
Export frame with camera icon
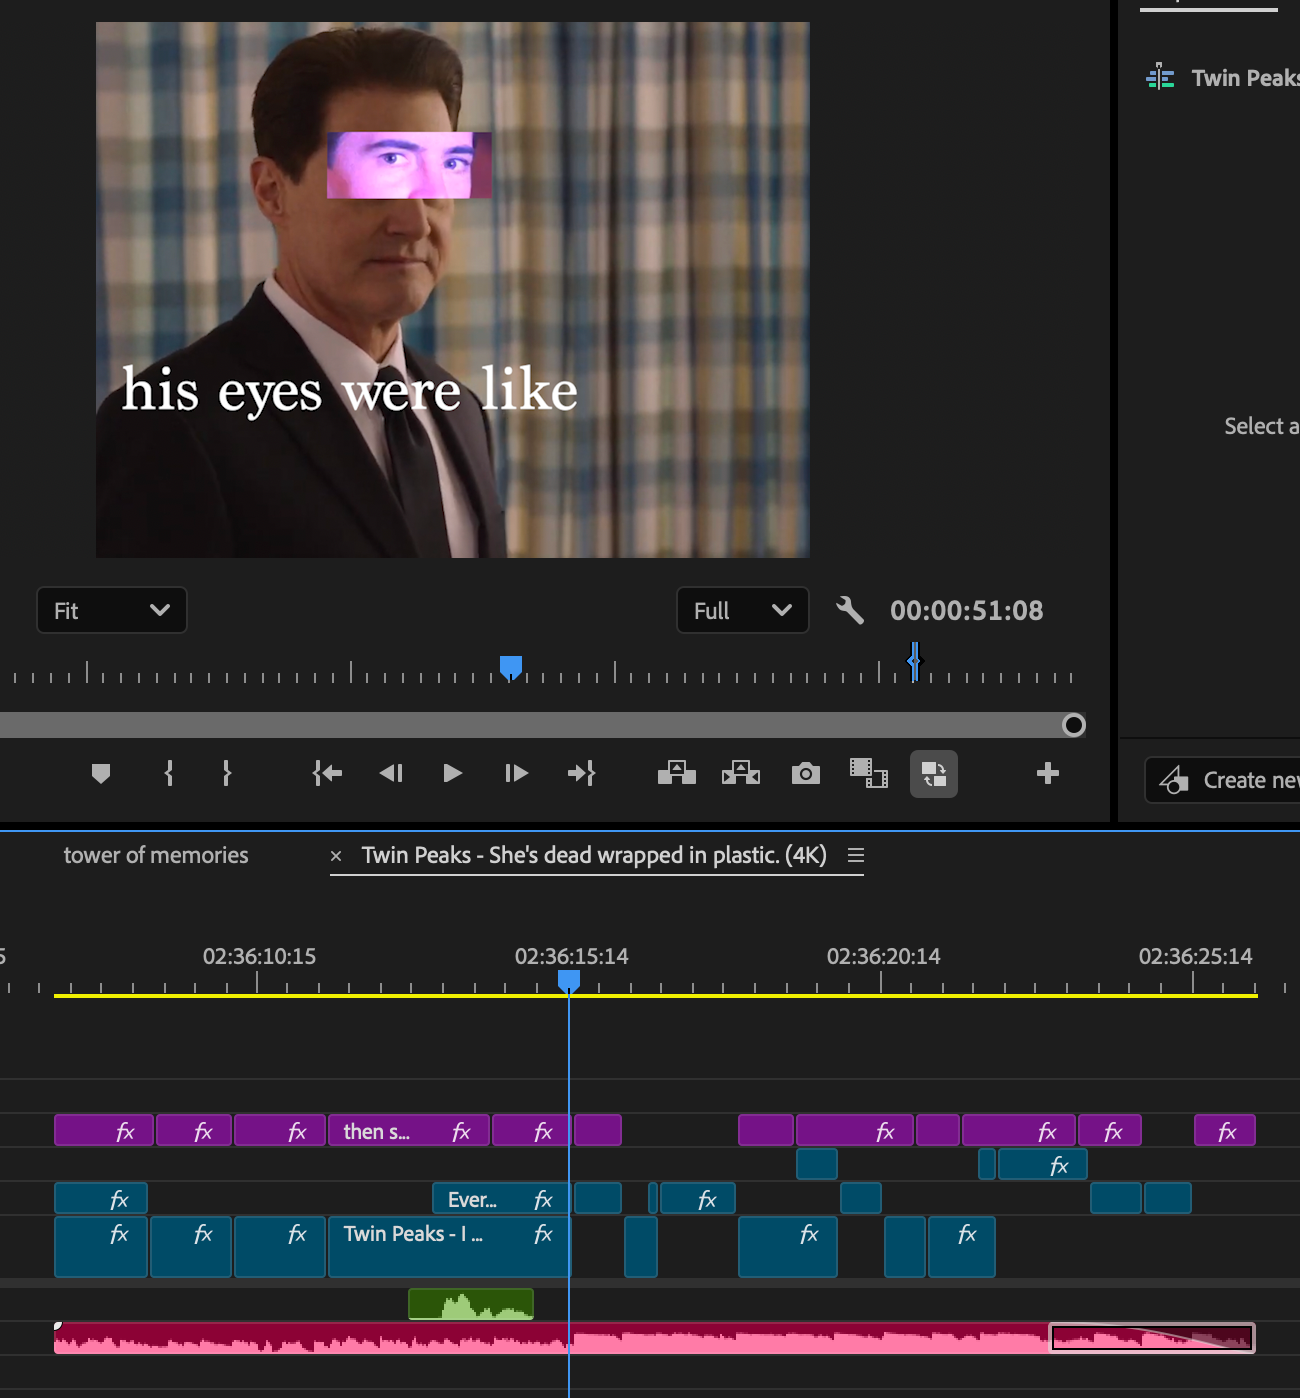coord(806,773)
